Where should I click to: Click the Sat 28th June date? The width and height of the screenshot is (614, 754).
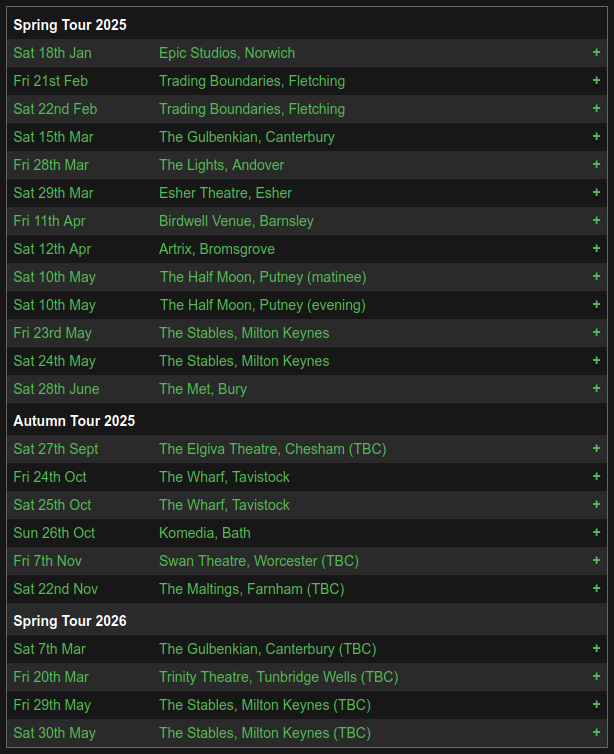(x=56, y=389)
